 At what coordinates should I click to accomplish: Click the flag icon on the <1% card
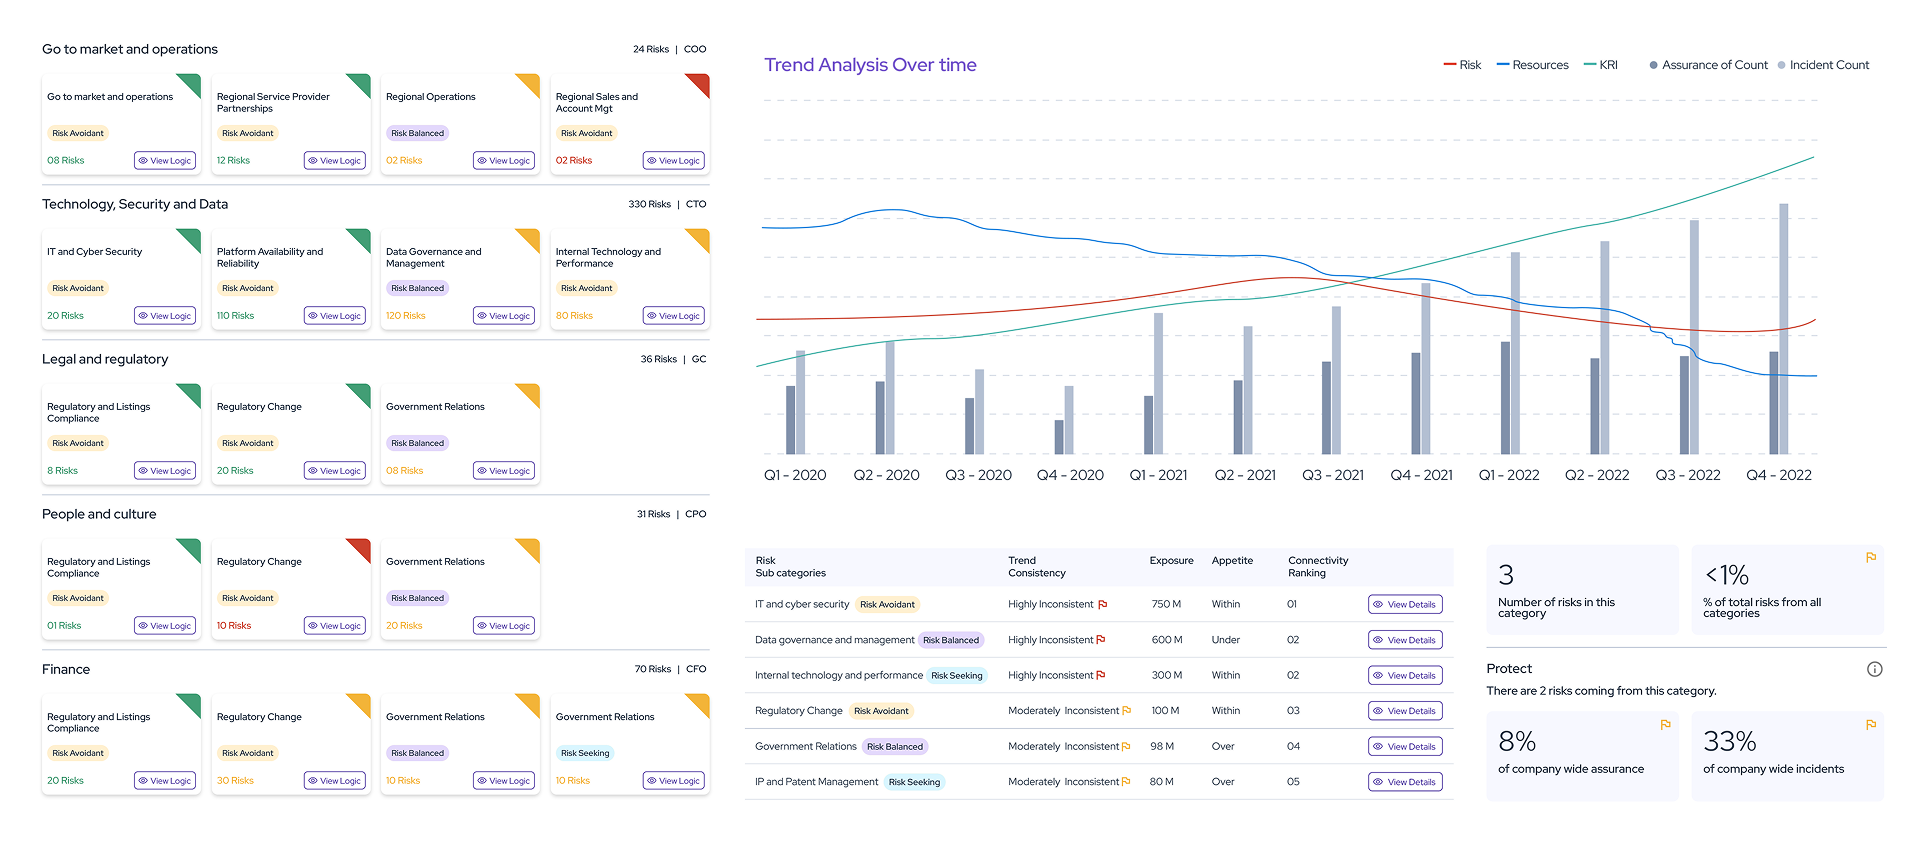coord(1870,558)
